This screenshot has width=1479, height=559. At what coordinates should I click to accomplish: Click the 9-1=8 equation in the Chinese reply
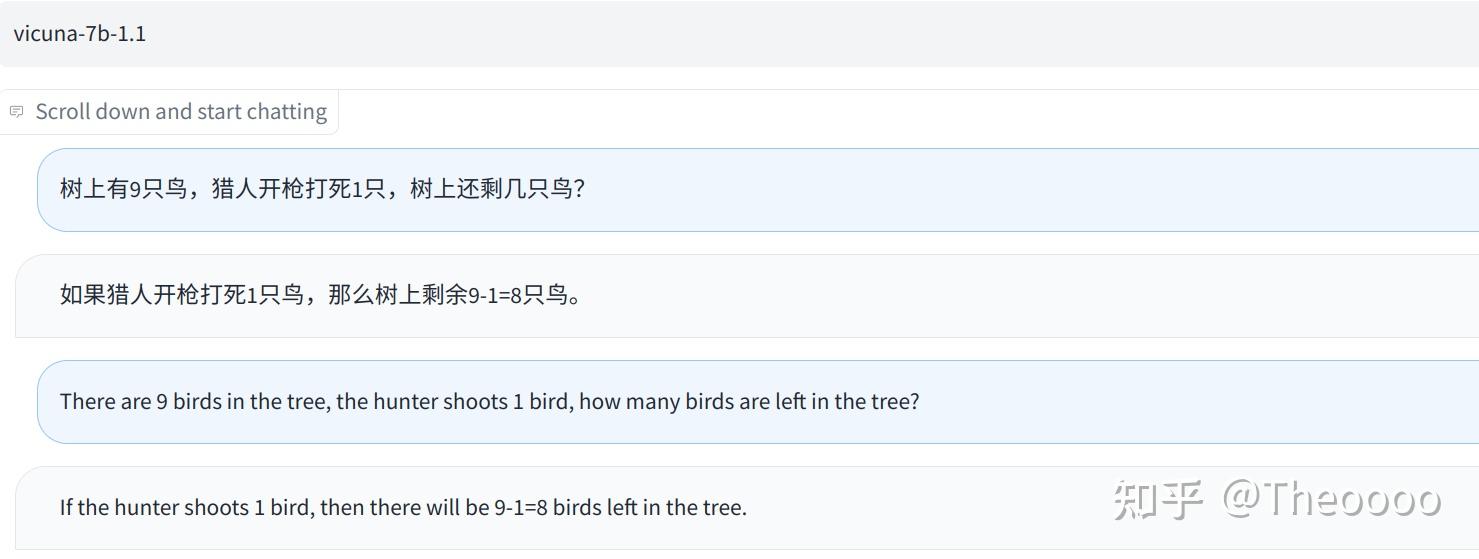(495, 296)
